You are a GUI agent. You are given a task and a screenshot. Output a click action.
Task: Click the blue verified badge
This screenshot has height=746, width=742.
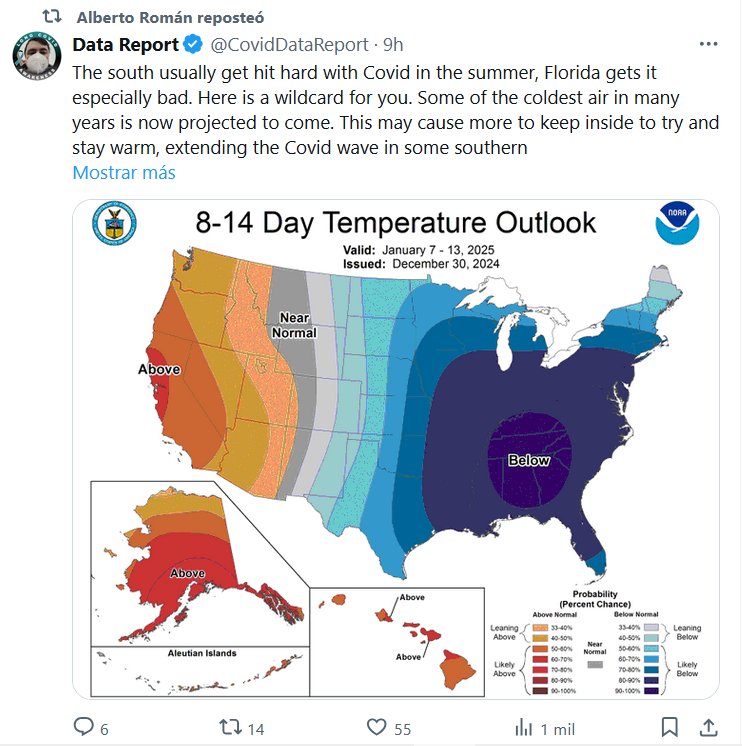click(x=194, y=45)
